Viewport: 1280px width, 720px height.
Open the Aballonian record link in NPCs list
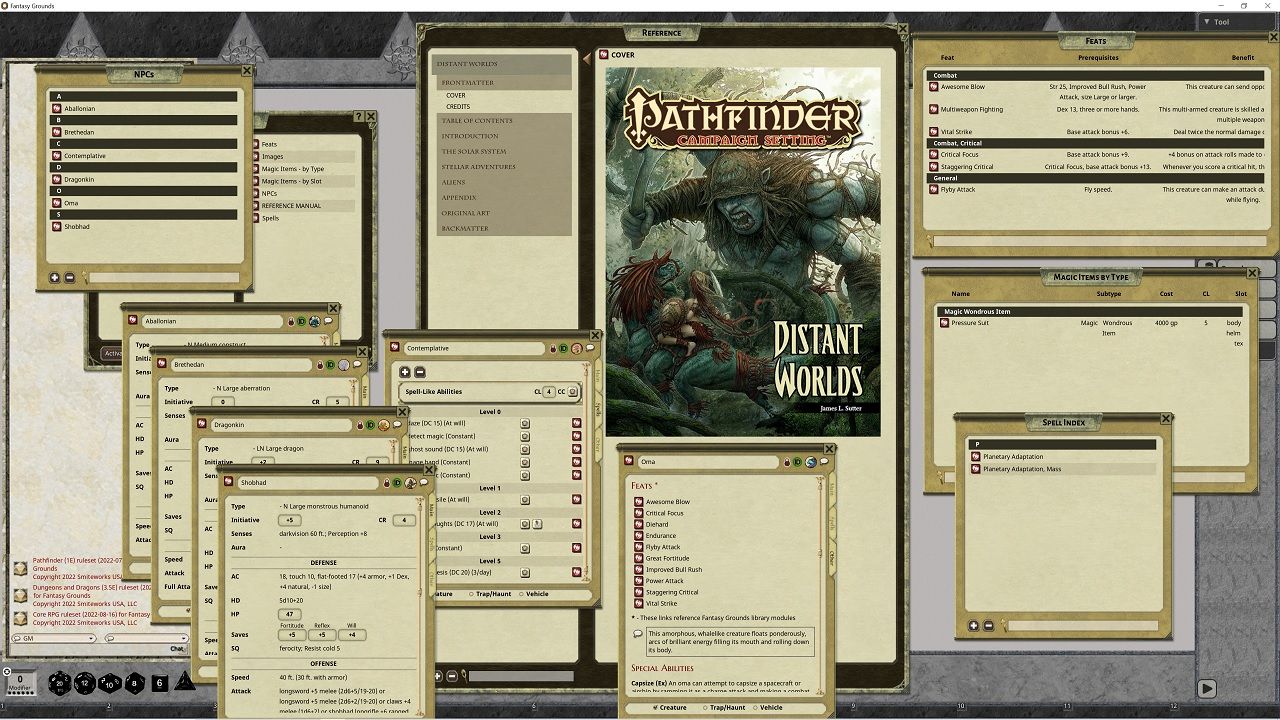pos(58,108)
